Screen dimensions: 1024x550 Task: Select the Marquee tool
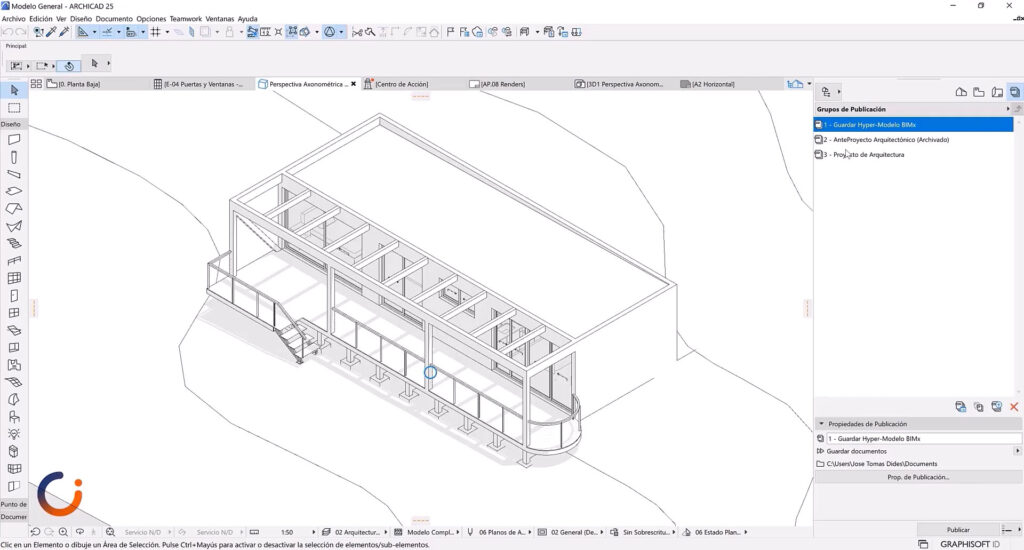tap(14, 107)
